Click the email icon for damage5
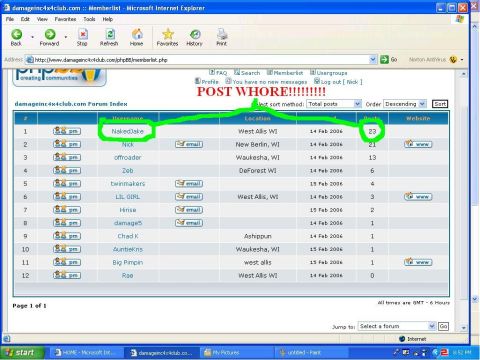This screenshot has height=360, width=480. tap(189, 223)
